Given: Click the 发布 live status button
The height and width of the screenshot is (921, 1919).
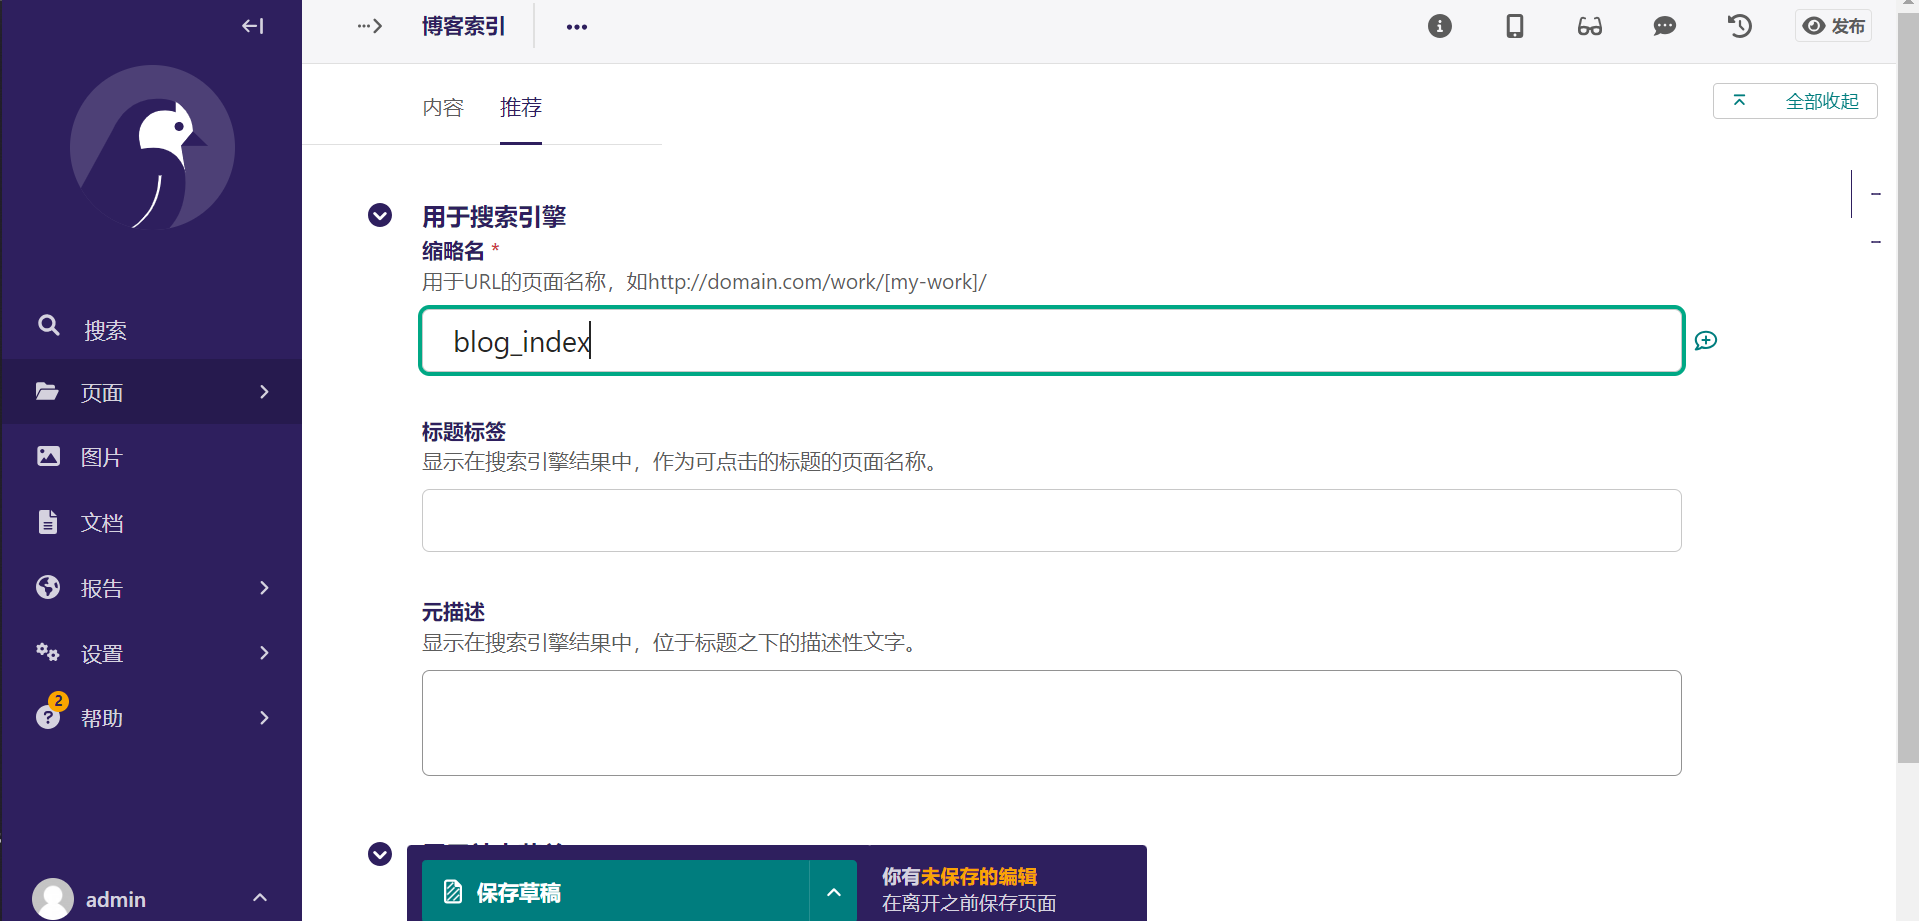Looking at the screenshot, I should pyautogui.click(x=1834, y=26).
